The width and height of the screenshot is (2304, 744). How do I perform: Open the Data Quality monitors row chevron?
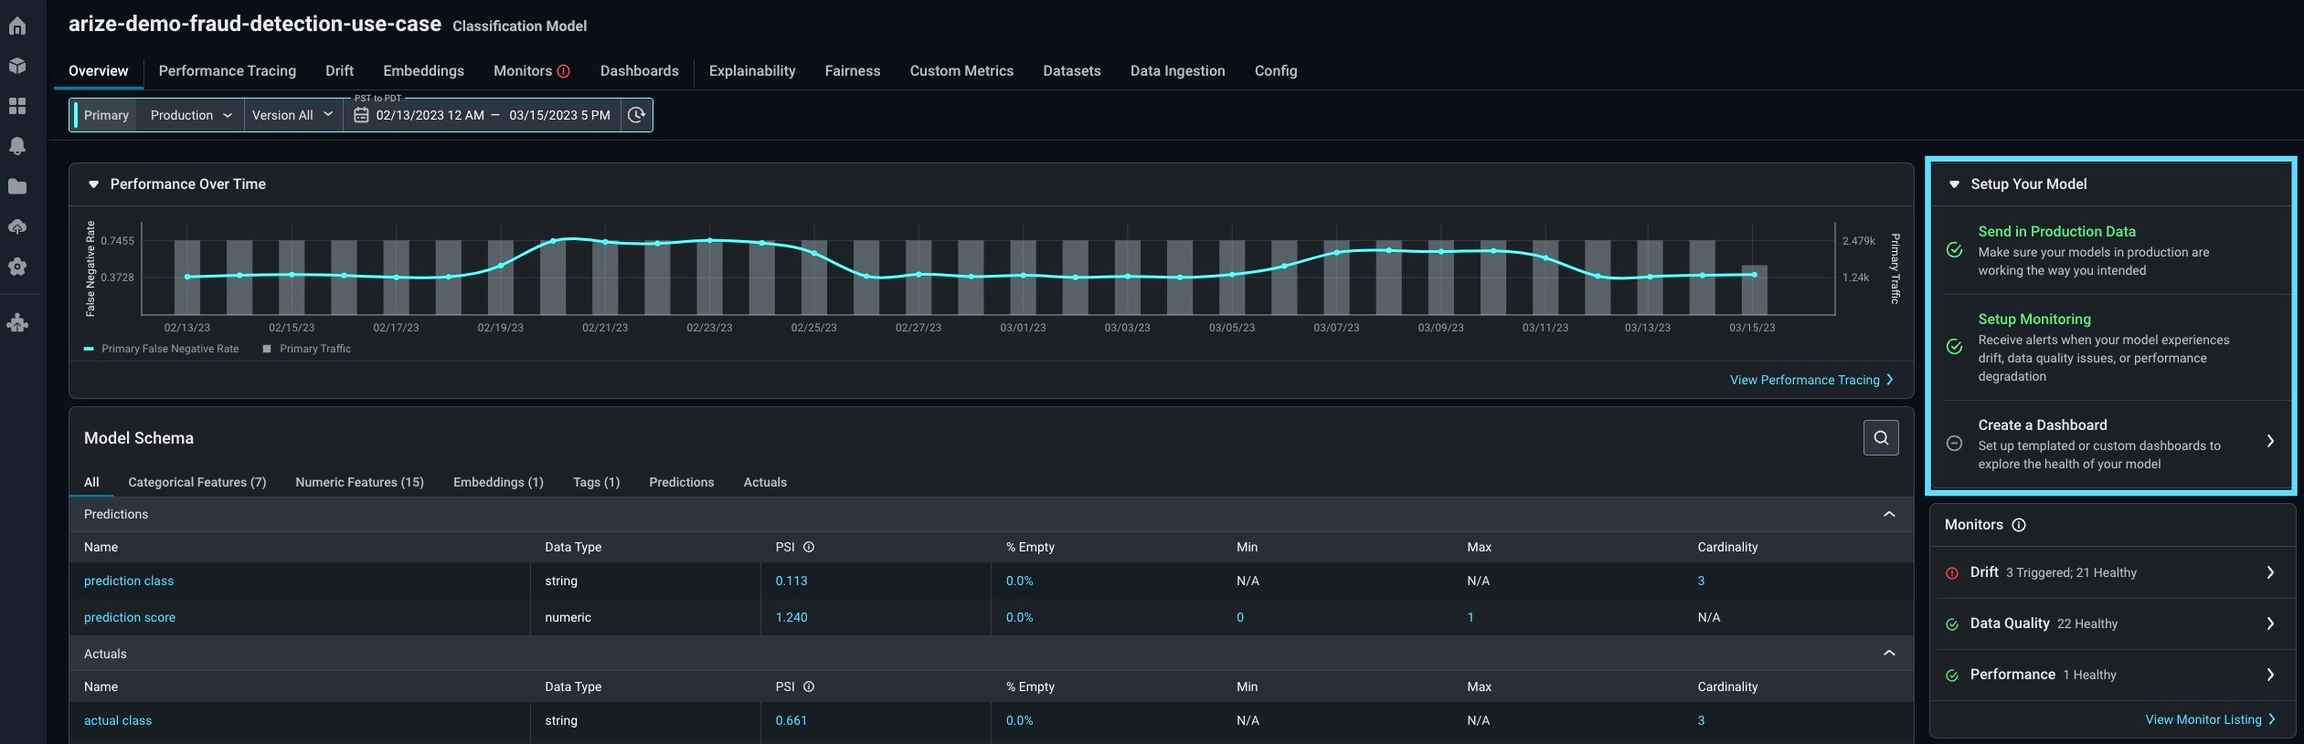[2270, 624]
